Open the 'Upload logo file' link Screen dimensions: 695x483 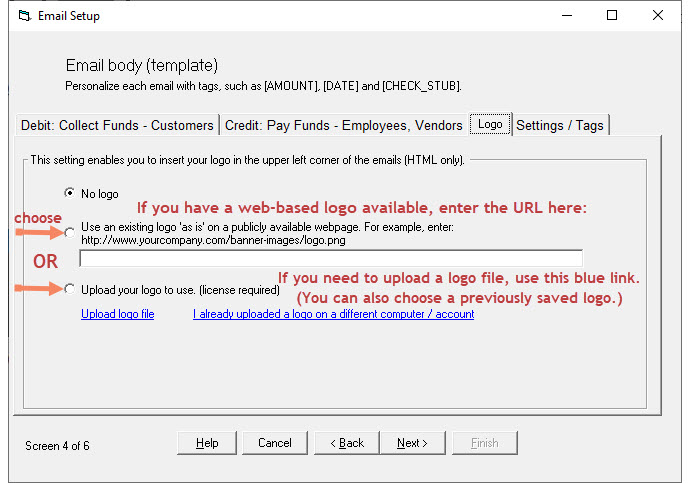coord(117,314)
